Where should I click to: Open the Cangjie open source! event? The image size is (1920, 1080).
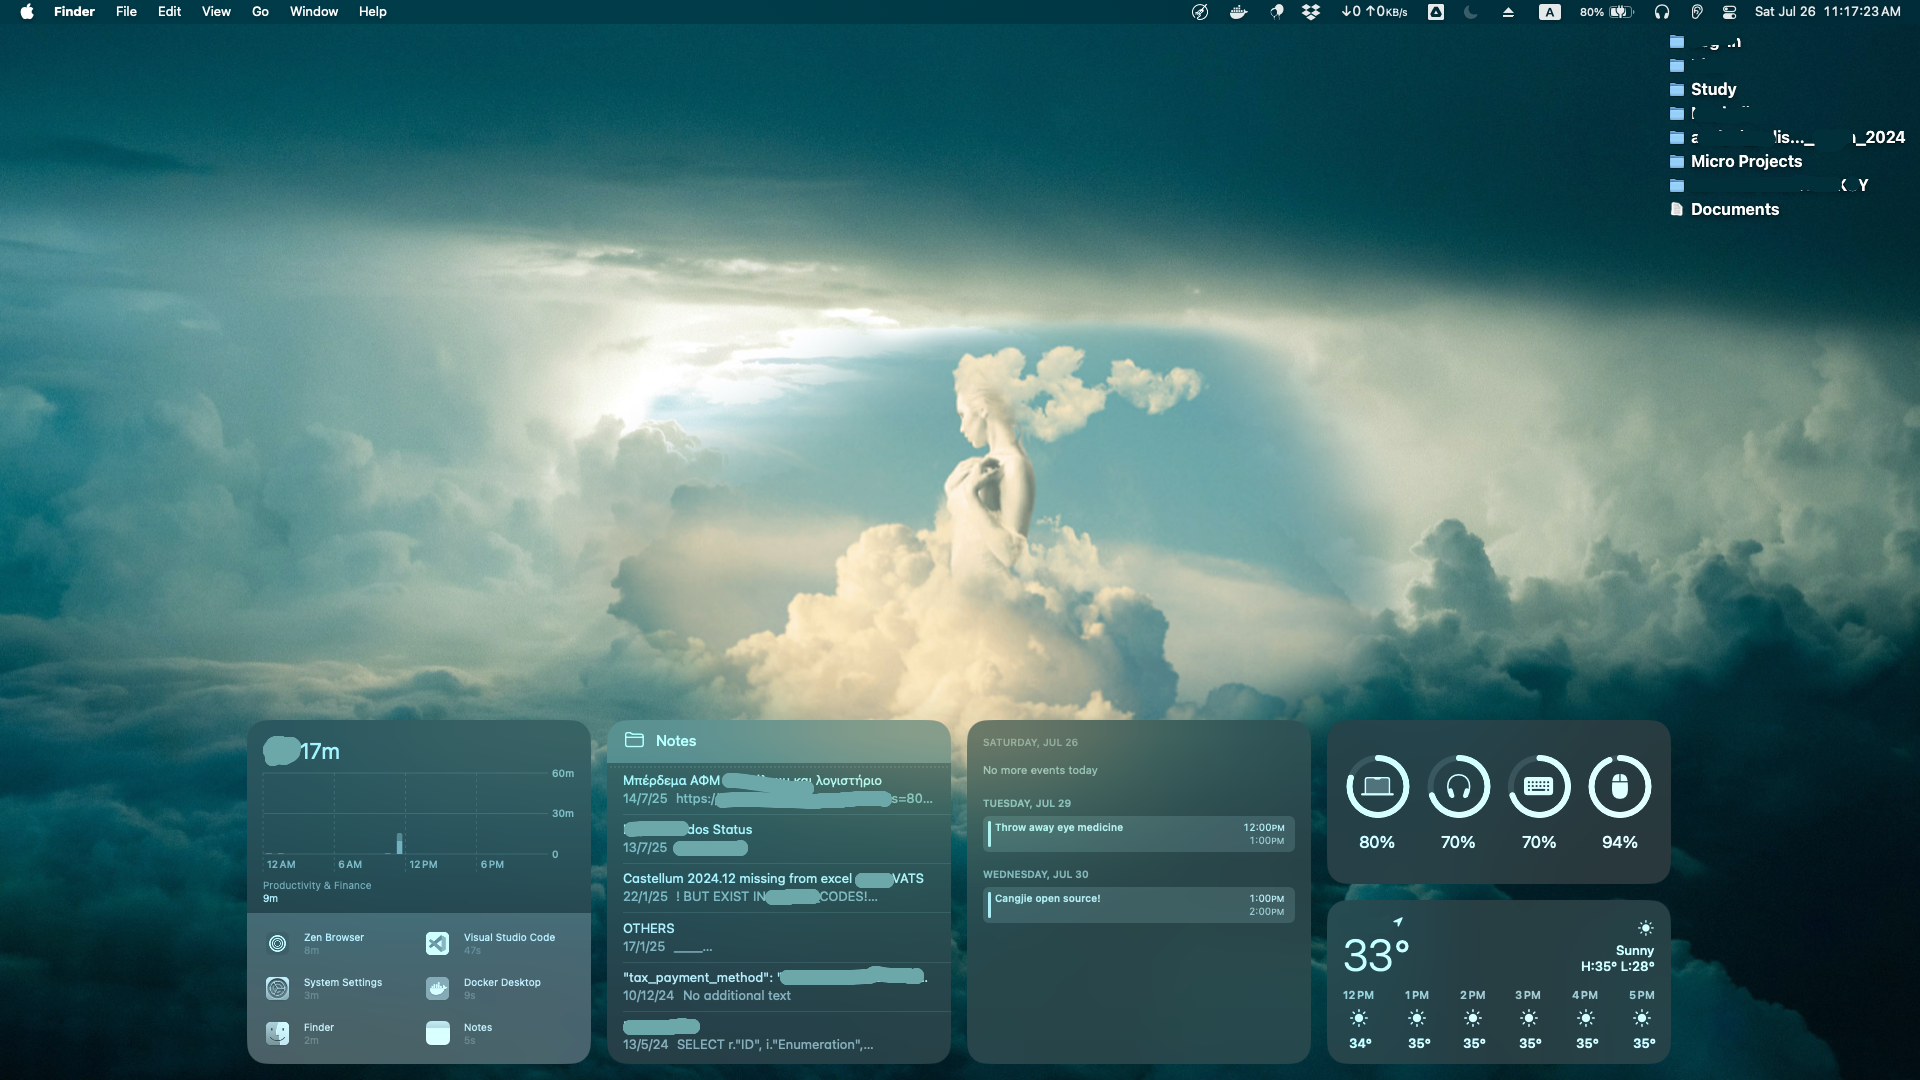(1139, 905)
